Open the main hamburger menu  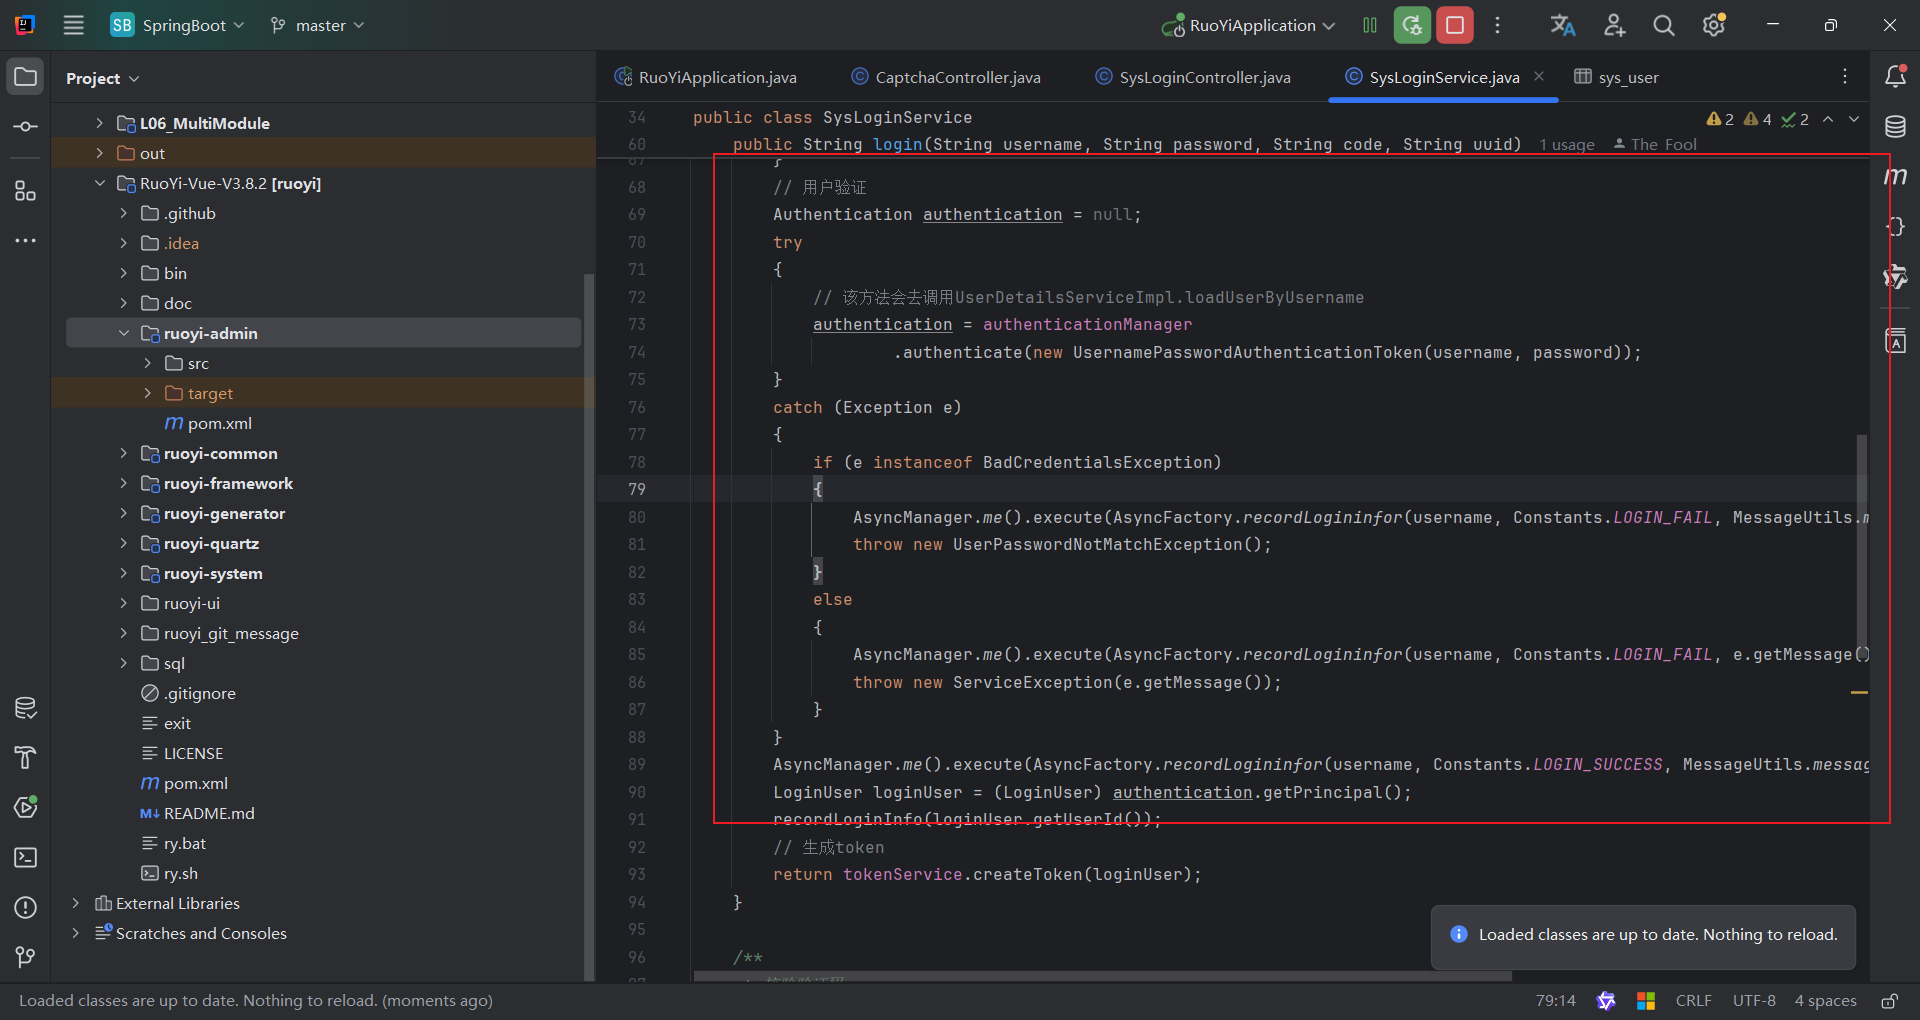click(x=74, y=25)
